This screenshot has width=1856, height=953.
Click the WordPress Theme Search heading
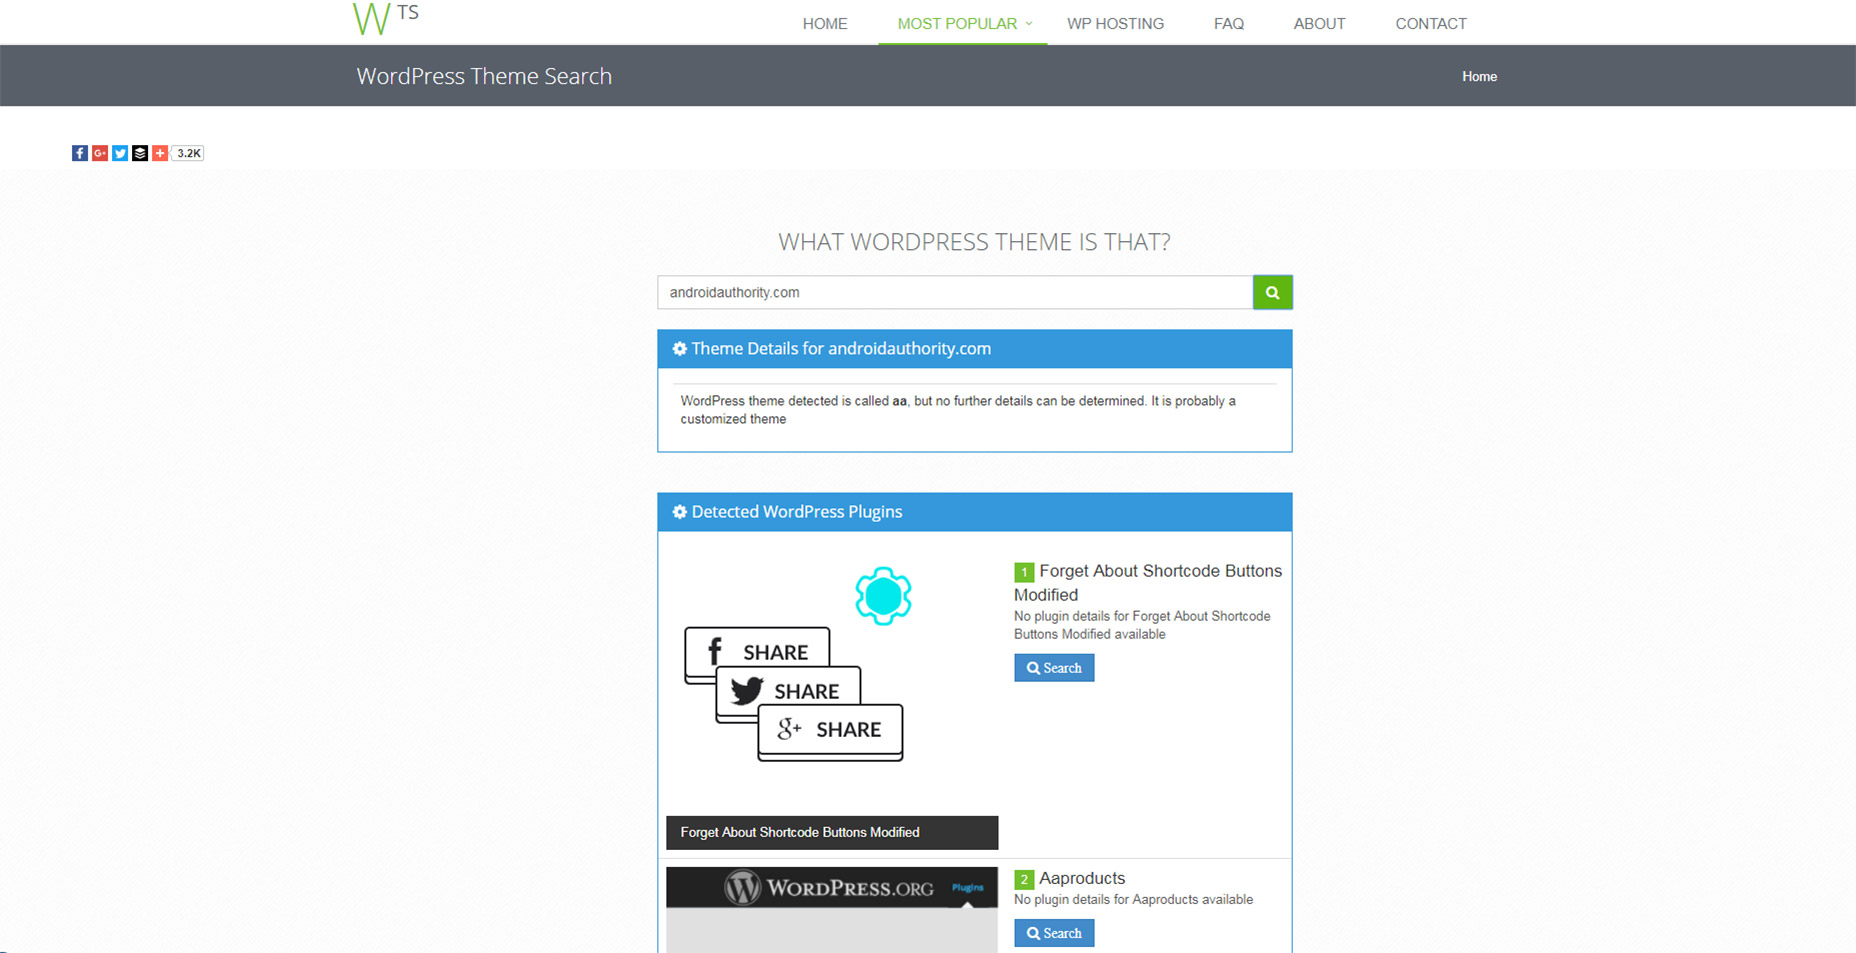coord(484,76)
